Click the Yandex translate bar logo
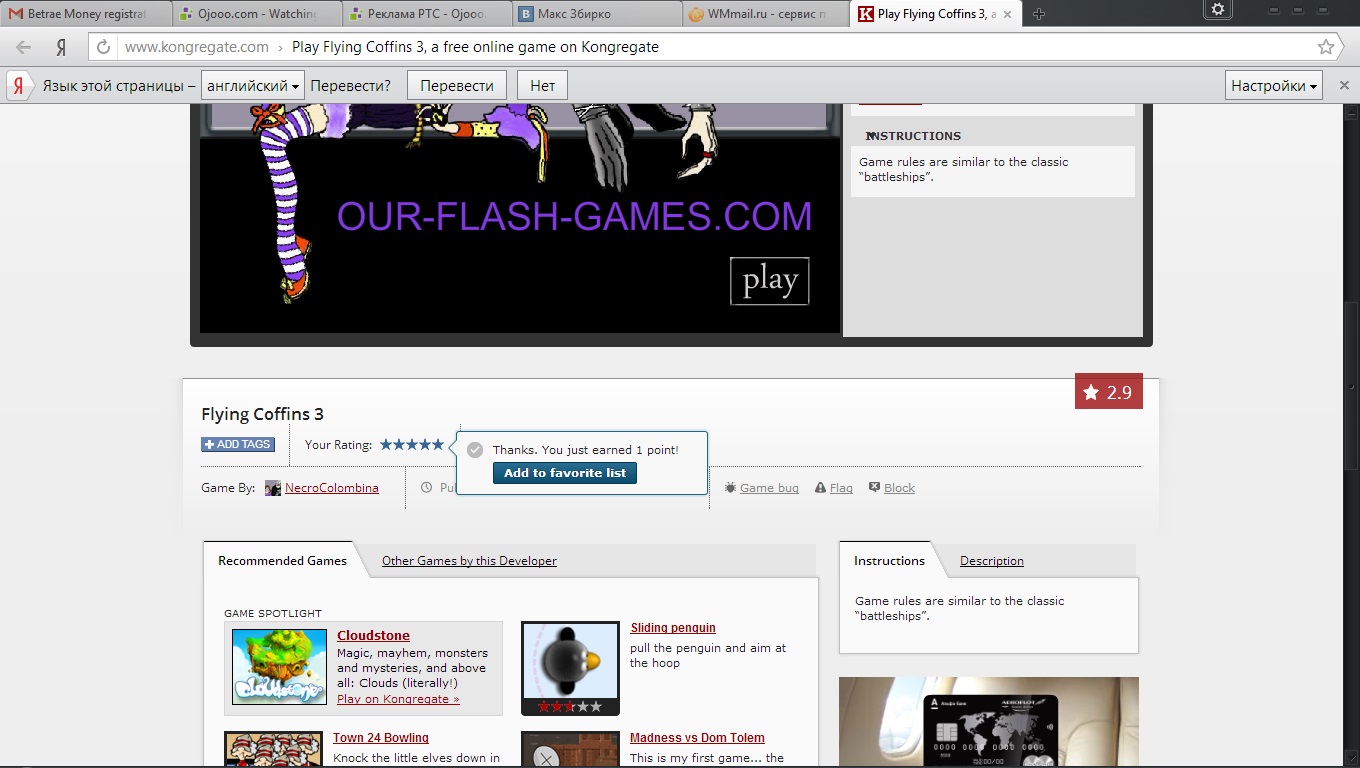Image resolution: width=1360 pixels, height=768 pixels. tap(18, 86)
